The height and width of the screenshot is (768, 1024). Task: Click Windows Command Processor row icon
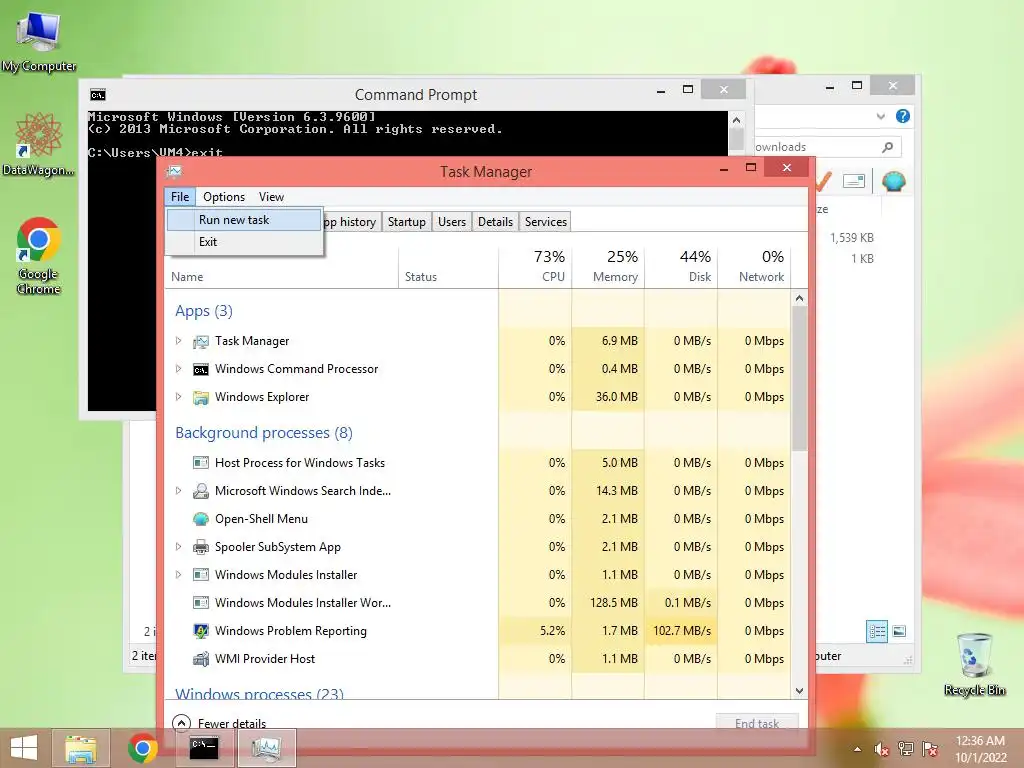point(200,370)
